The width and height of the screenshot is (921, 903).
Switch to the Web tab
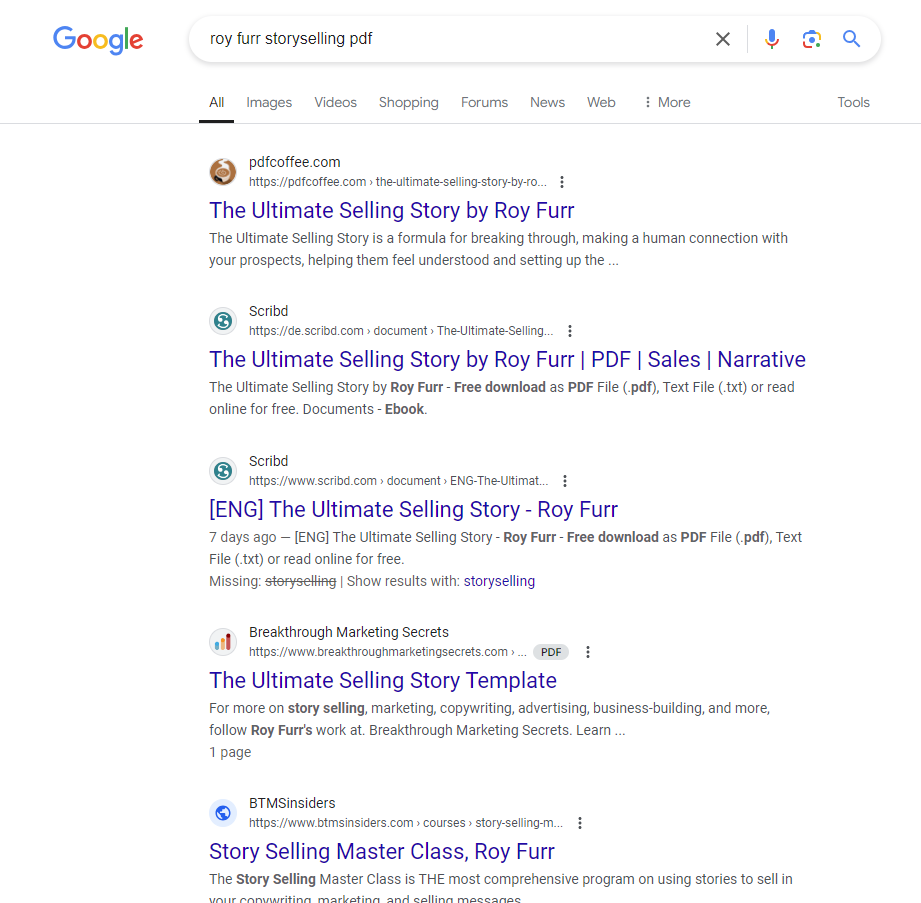coord(601,102)
